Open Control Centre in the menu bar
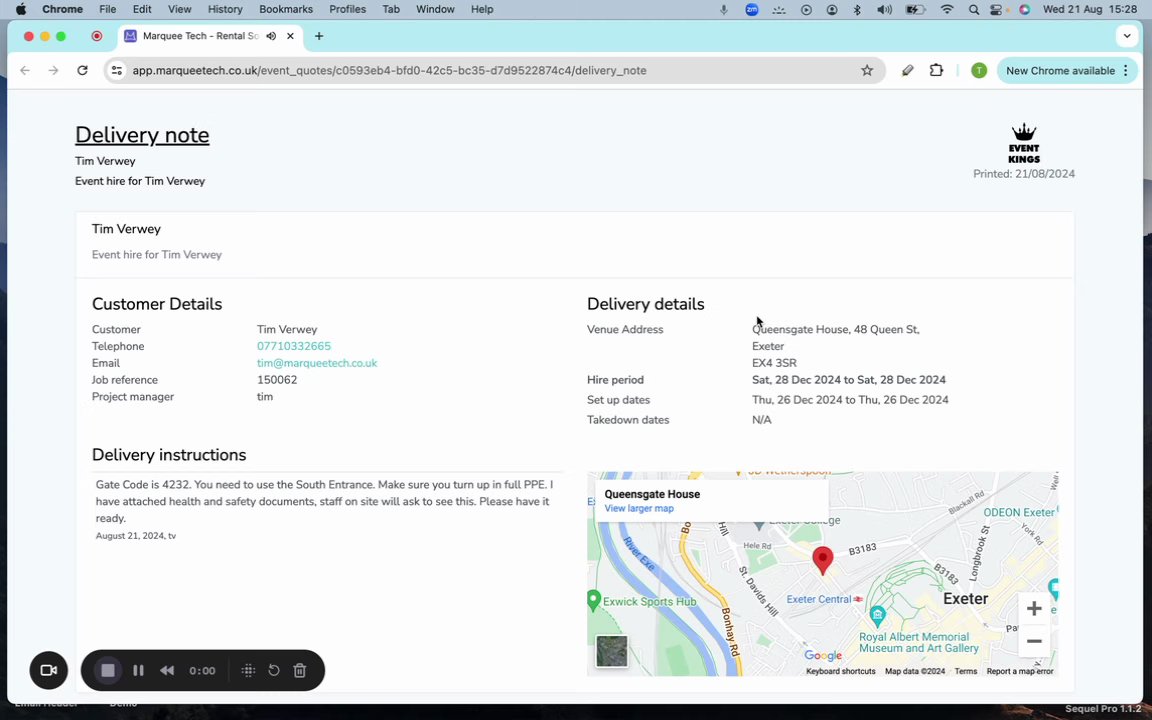The height and width of the screenshot is (720, 1152). pos(996,10)
